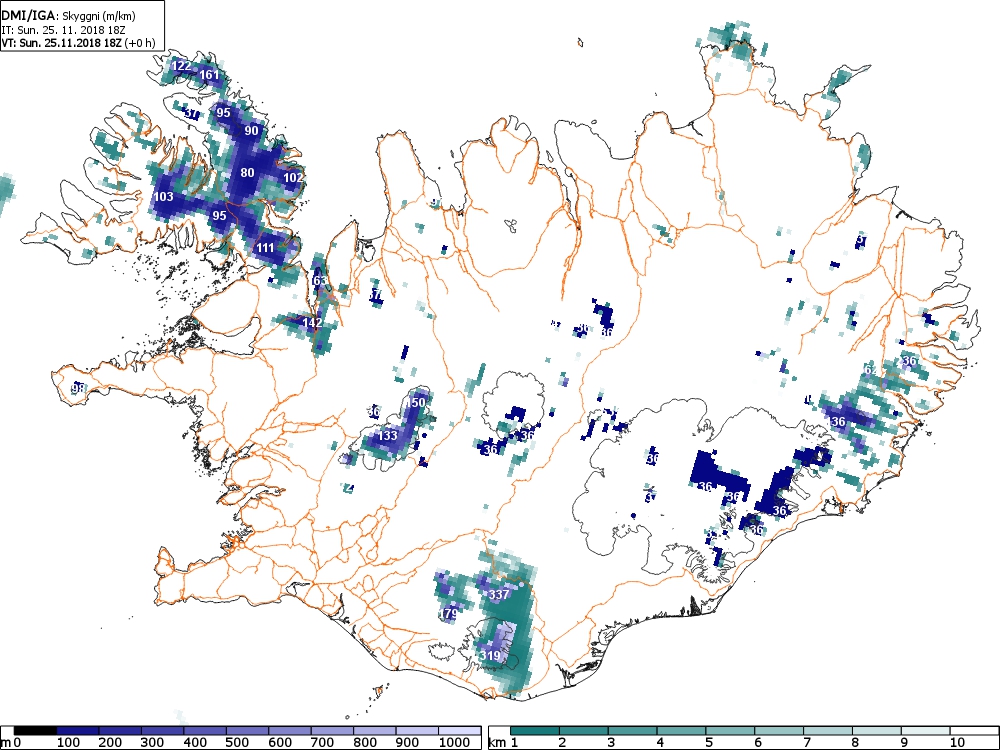Click the teal swatch above the km 5 label
Viewport: 1000px width, 750px height.
pyautogui.click(x=729, y=731)
